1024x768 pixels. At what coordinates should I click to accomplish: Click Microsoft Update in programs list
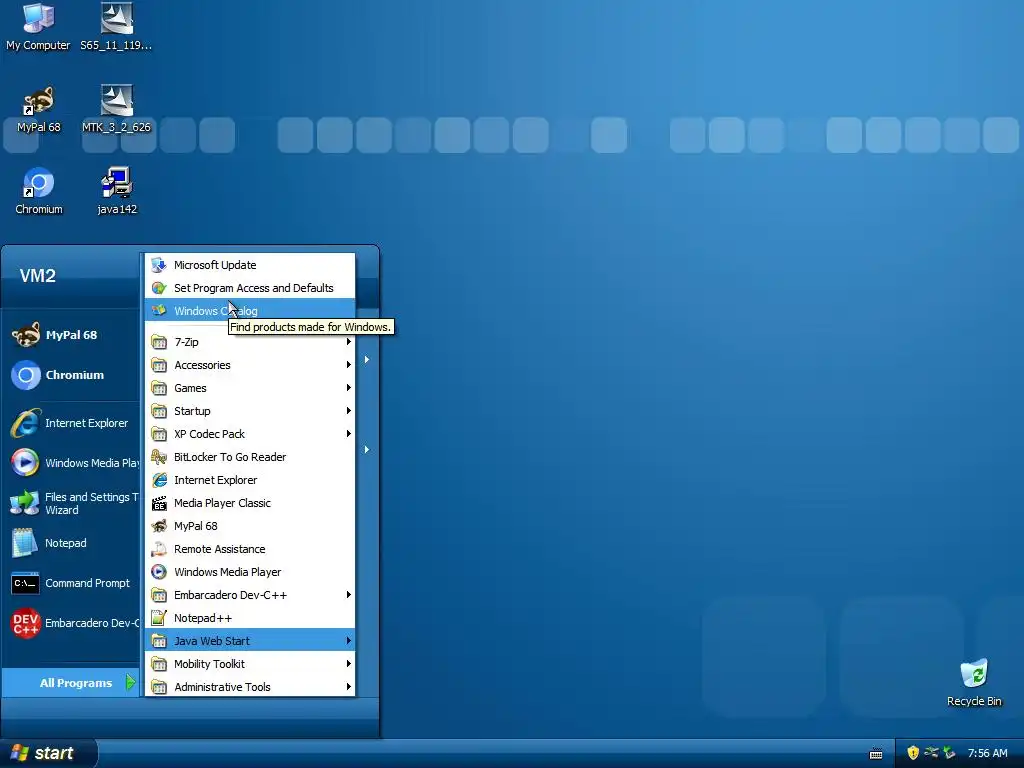(249, 265)
